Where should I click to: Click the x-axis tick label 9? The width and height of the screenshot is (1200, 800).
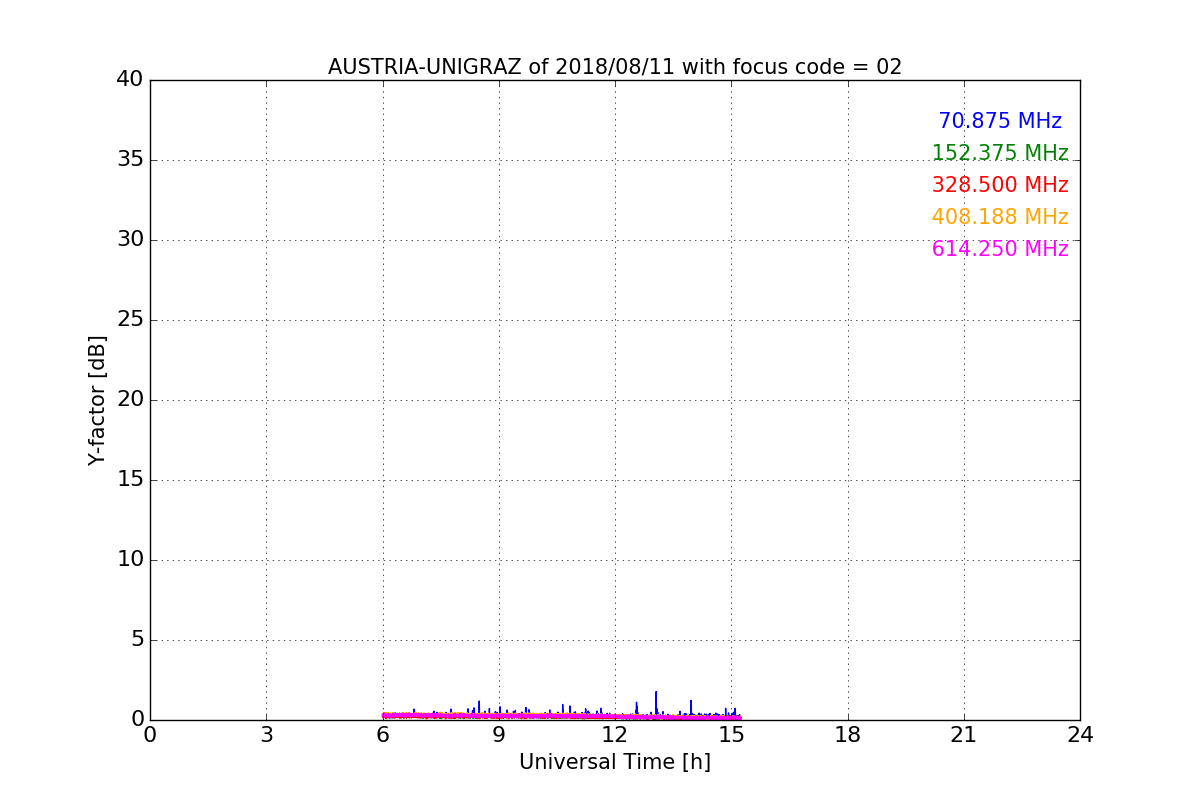pyautogui.click(x=499, y=735)
